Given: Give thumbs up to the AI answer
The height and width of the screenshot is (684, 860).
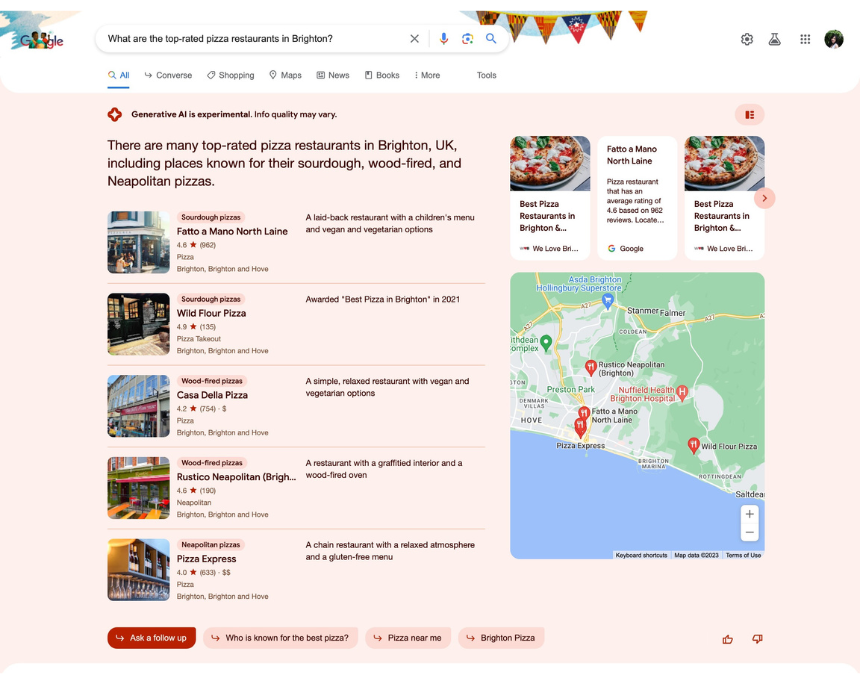Looking at the screenshot, I should [728, 638].
